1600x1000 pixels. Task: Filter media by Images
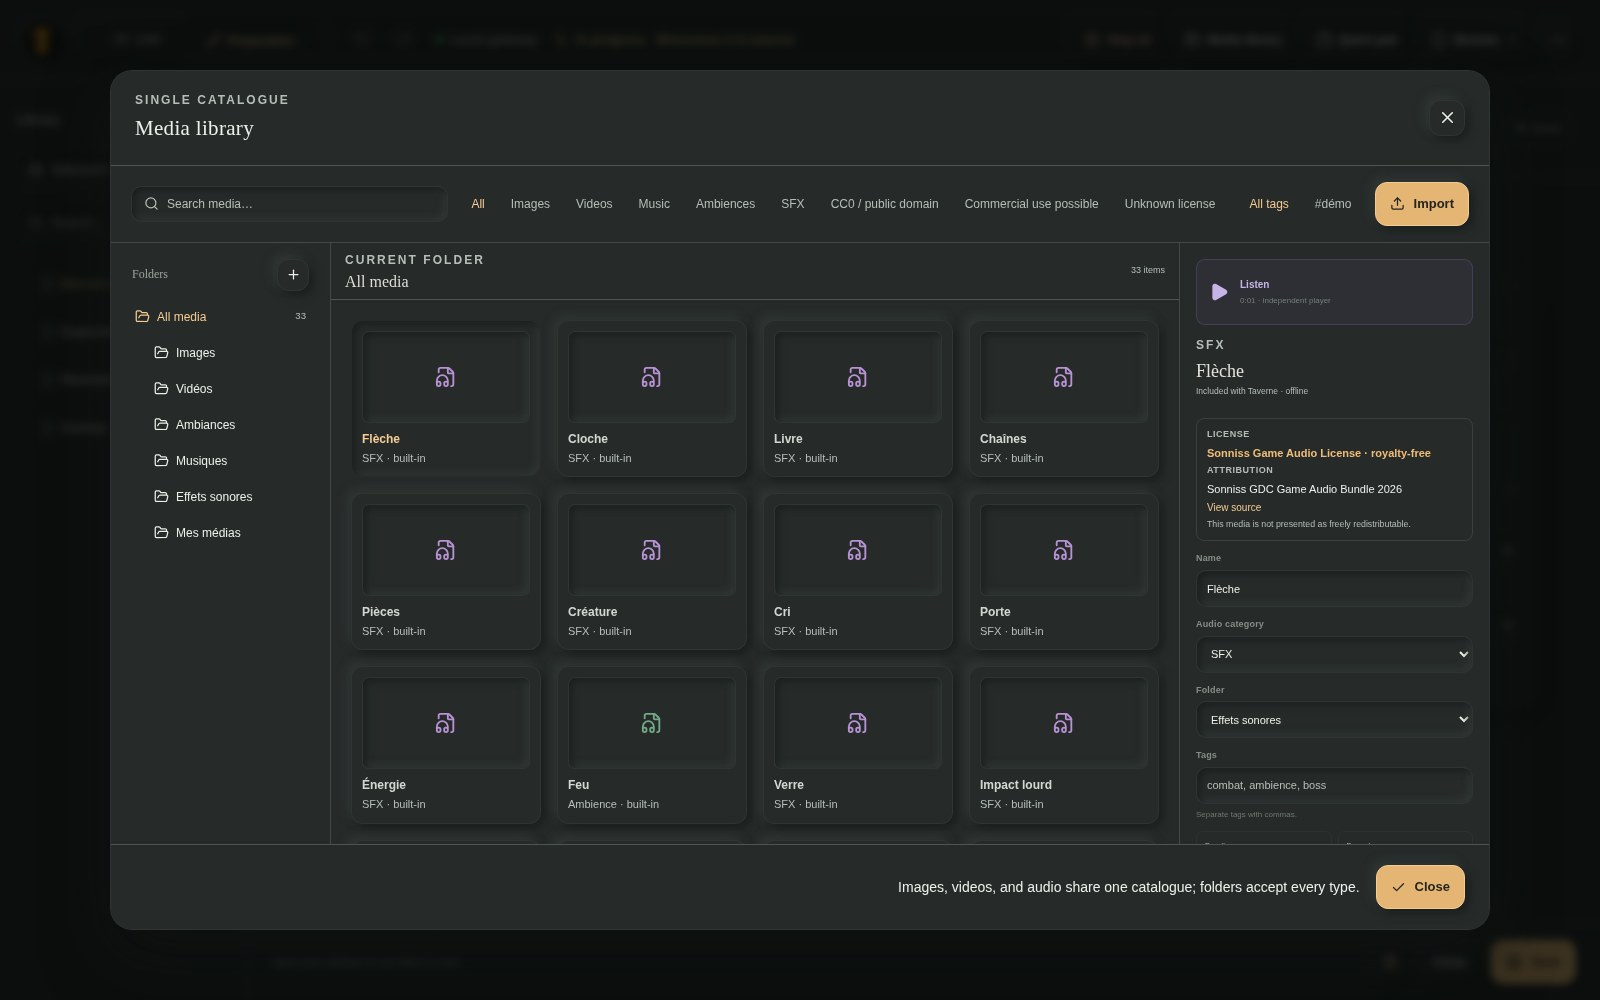pos(530,204)
